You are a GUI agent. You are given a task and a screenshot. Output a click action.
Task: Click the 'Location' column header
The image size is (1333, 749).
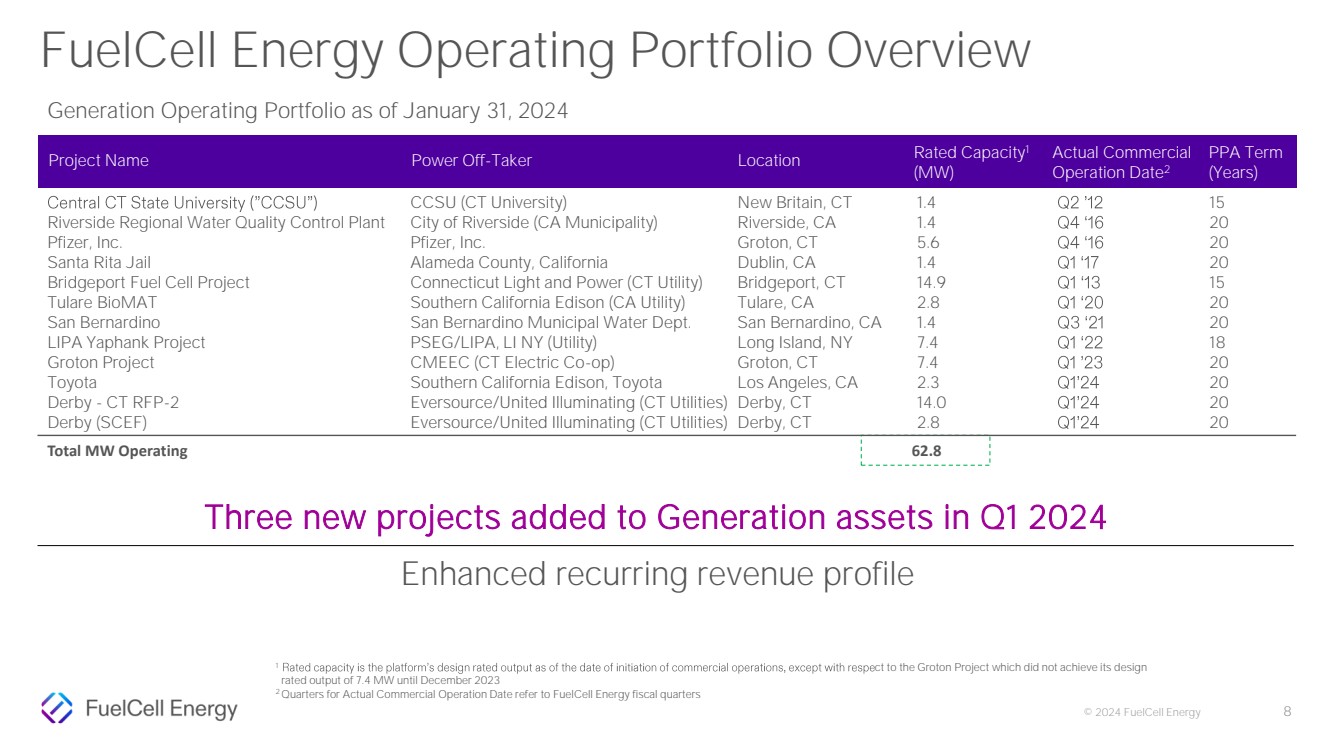coord(769,161)
